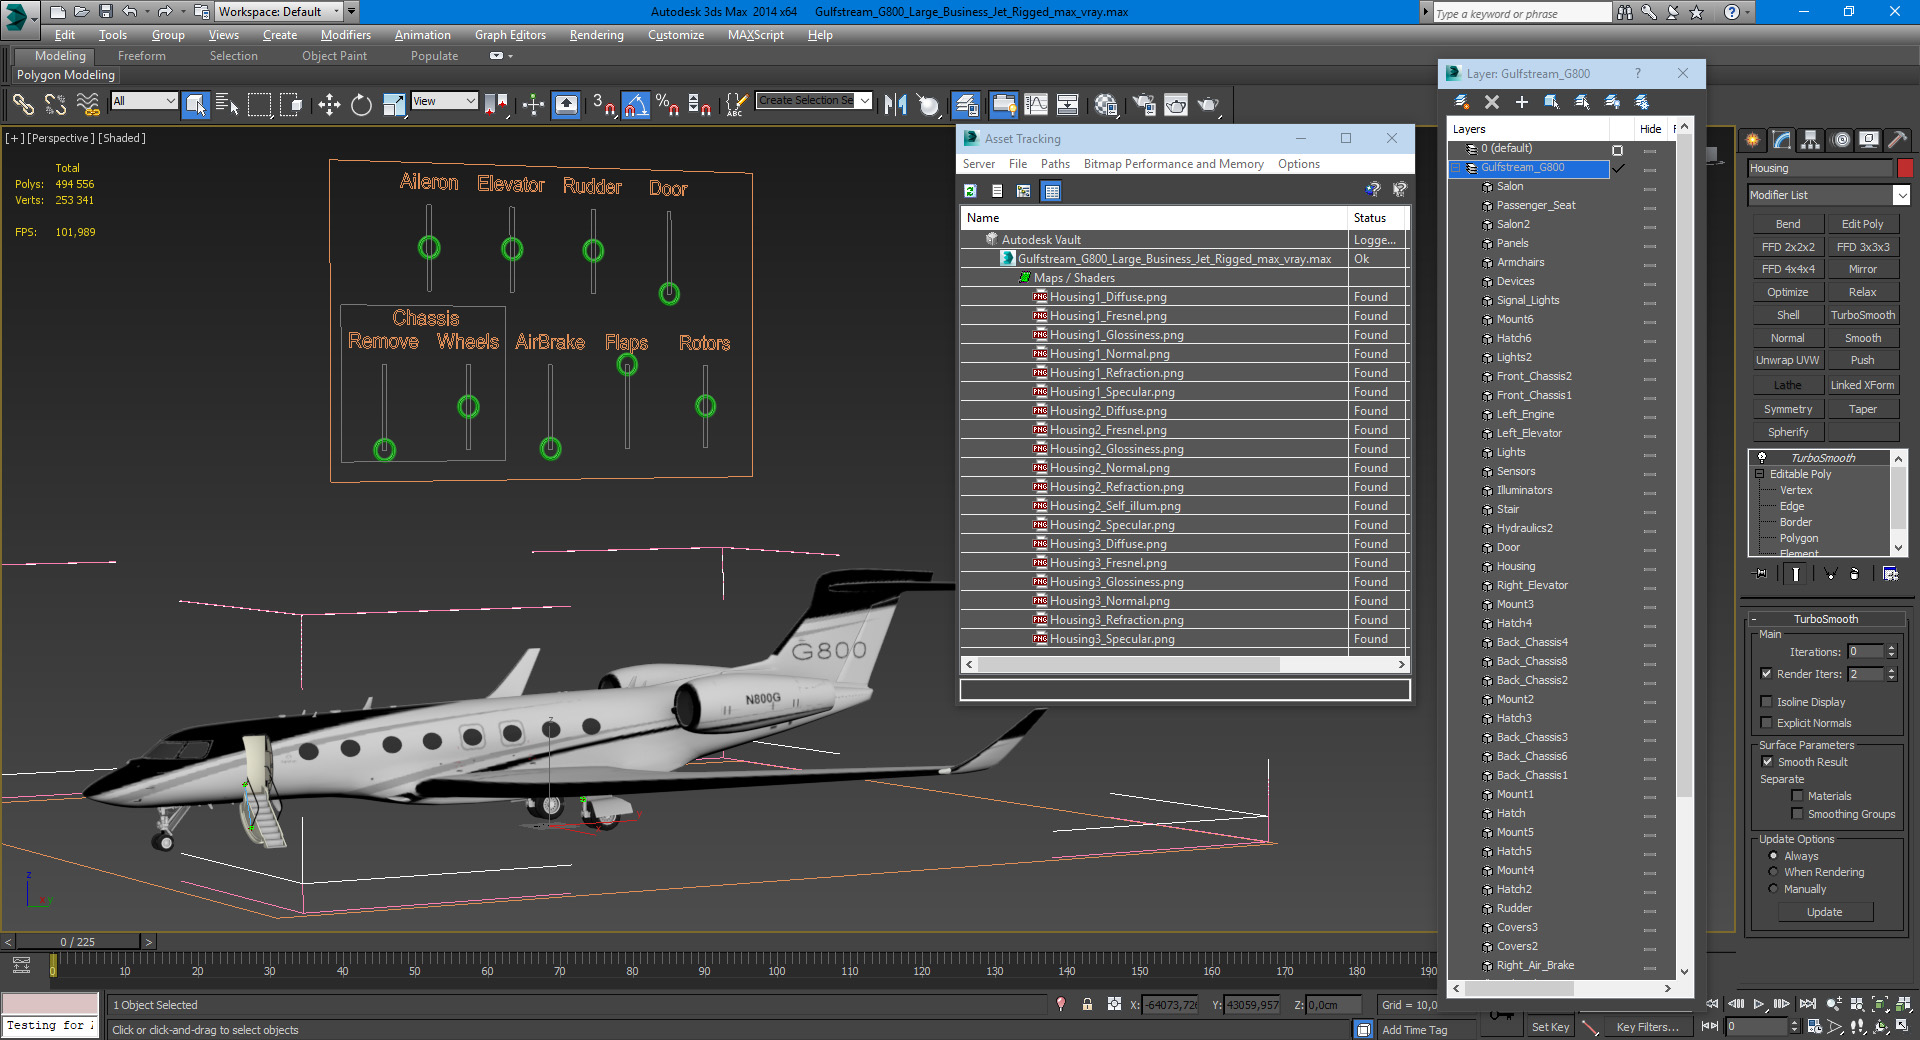Toggle Percent Snap in the toolbar
Viewport: 1920px width, 1040px height.
click(667, 104)
